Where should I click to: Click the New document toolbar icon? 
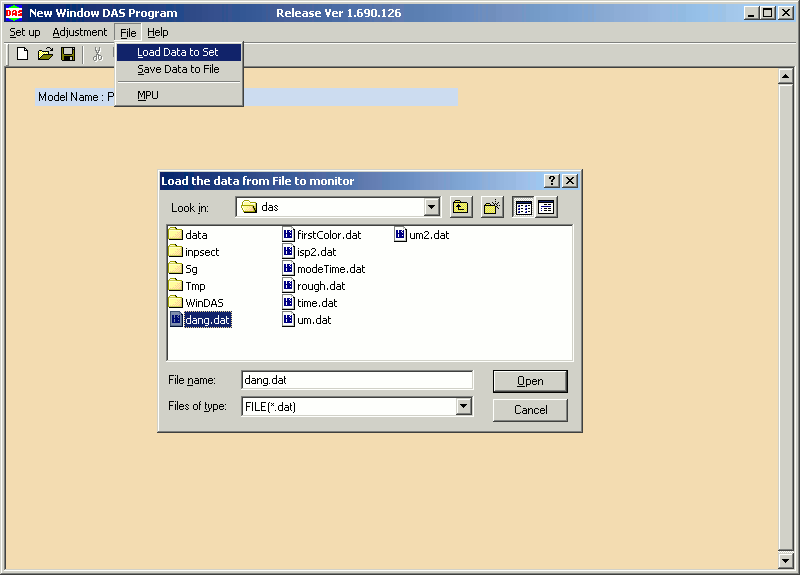click(22, 54)
